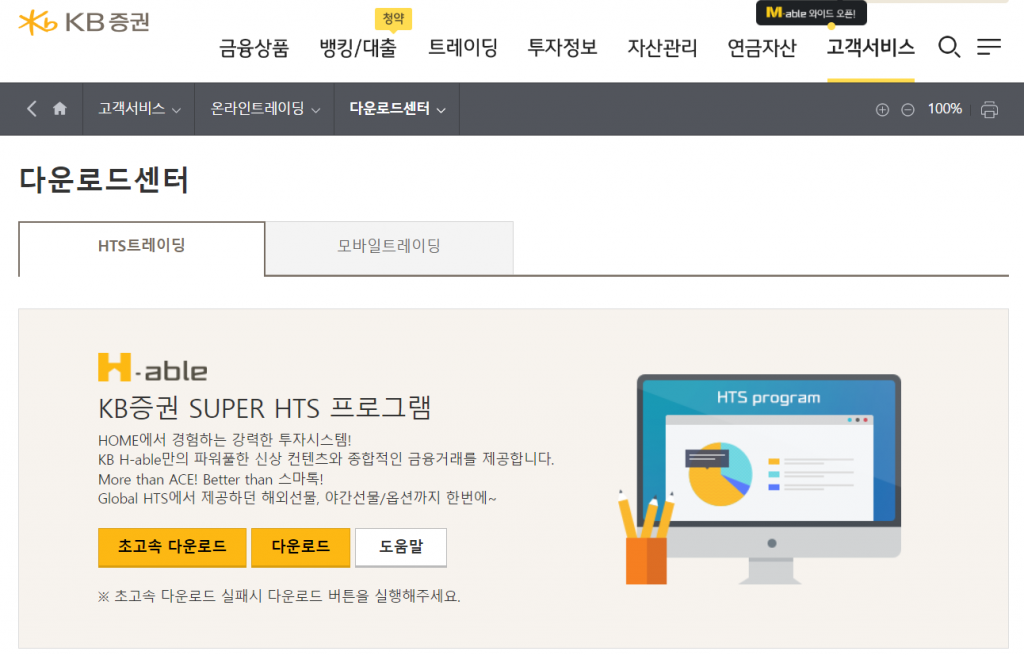This screenshot has width=1024, height=655.
Task: Go back with the left arrow icon
Action: (x=31, y=108)
